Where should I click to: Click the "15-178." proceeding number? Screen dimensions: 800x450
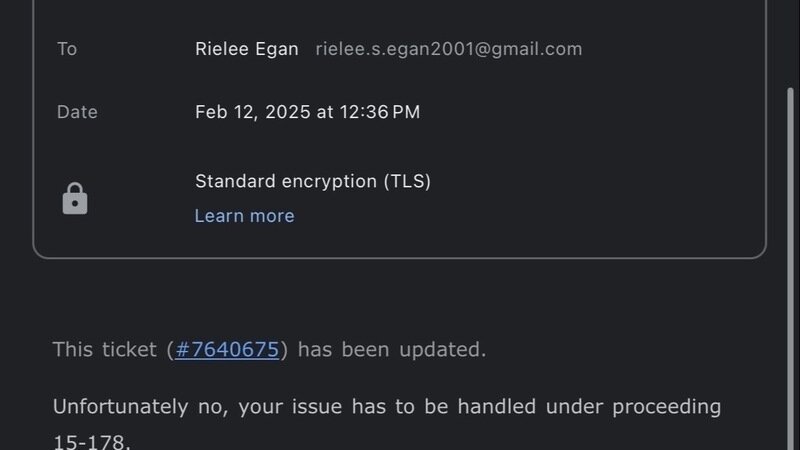(x=91, y=441)
